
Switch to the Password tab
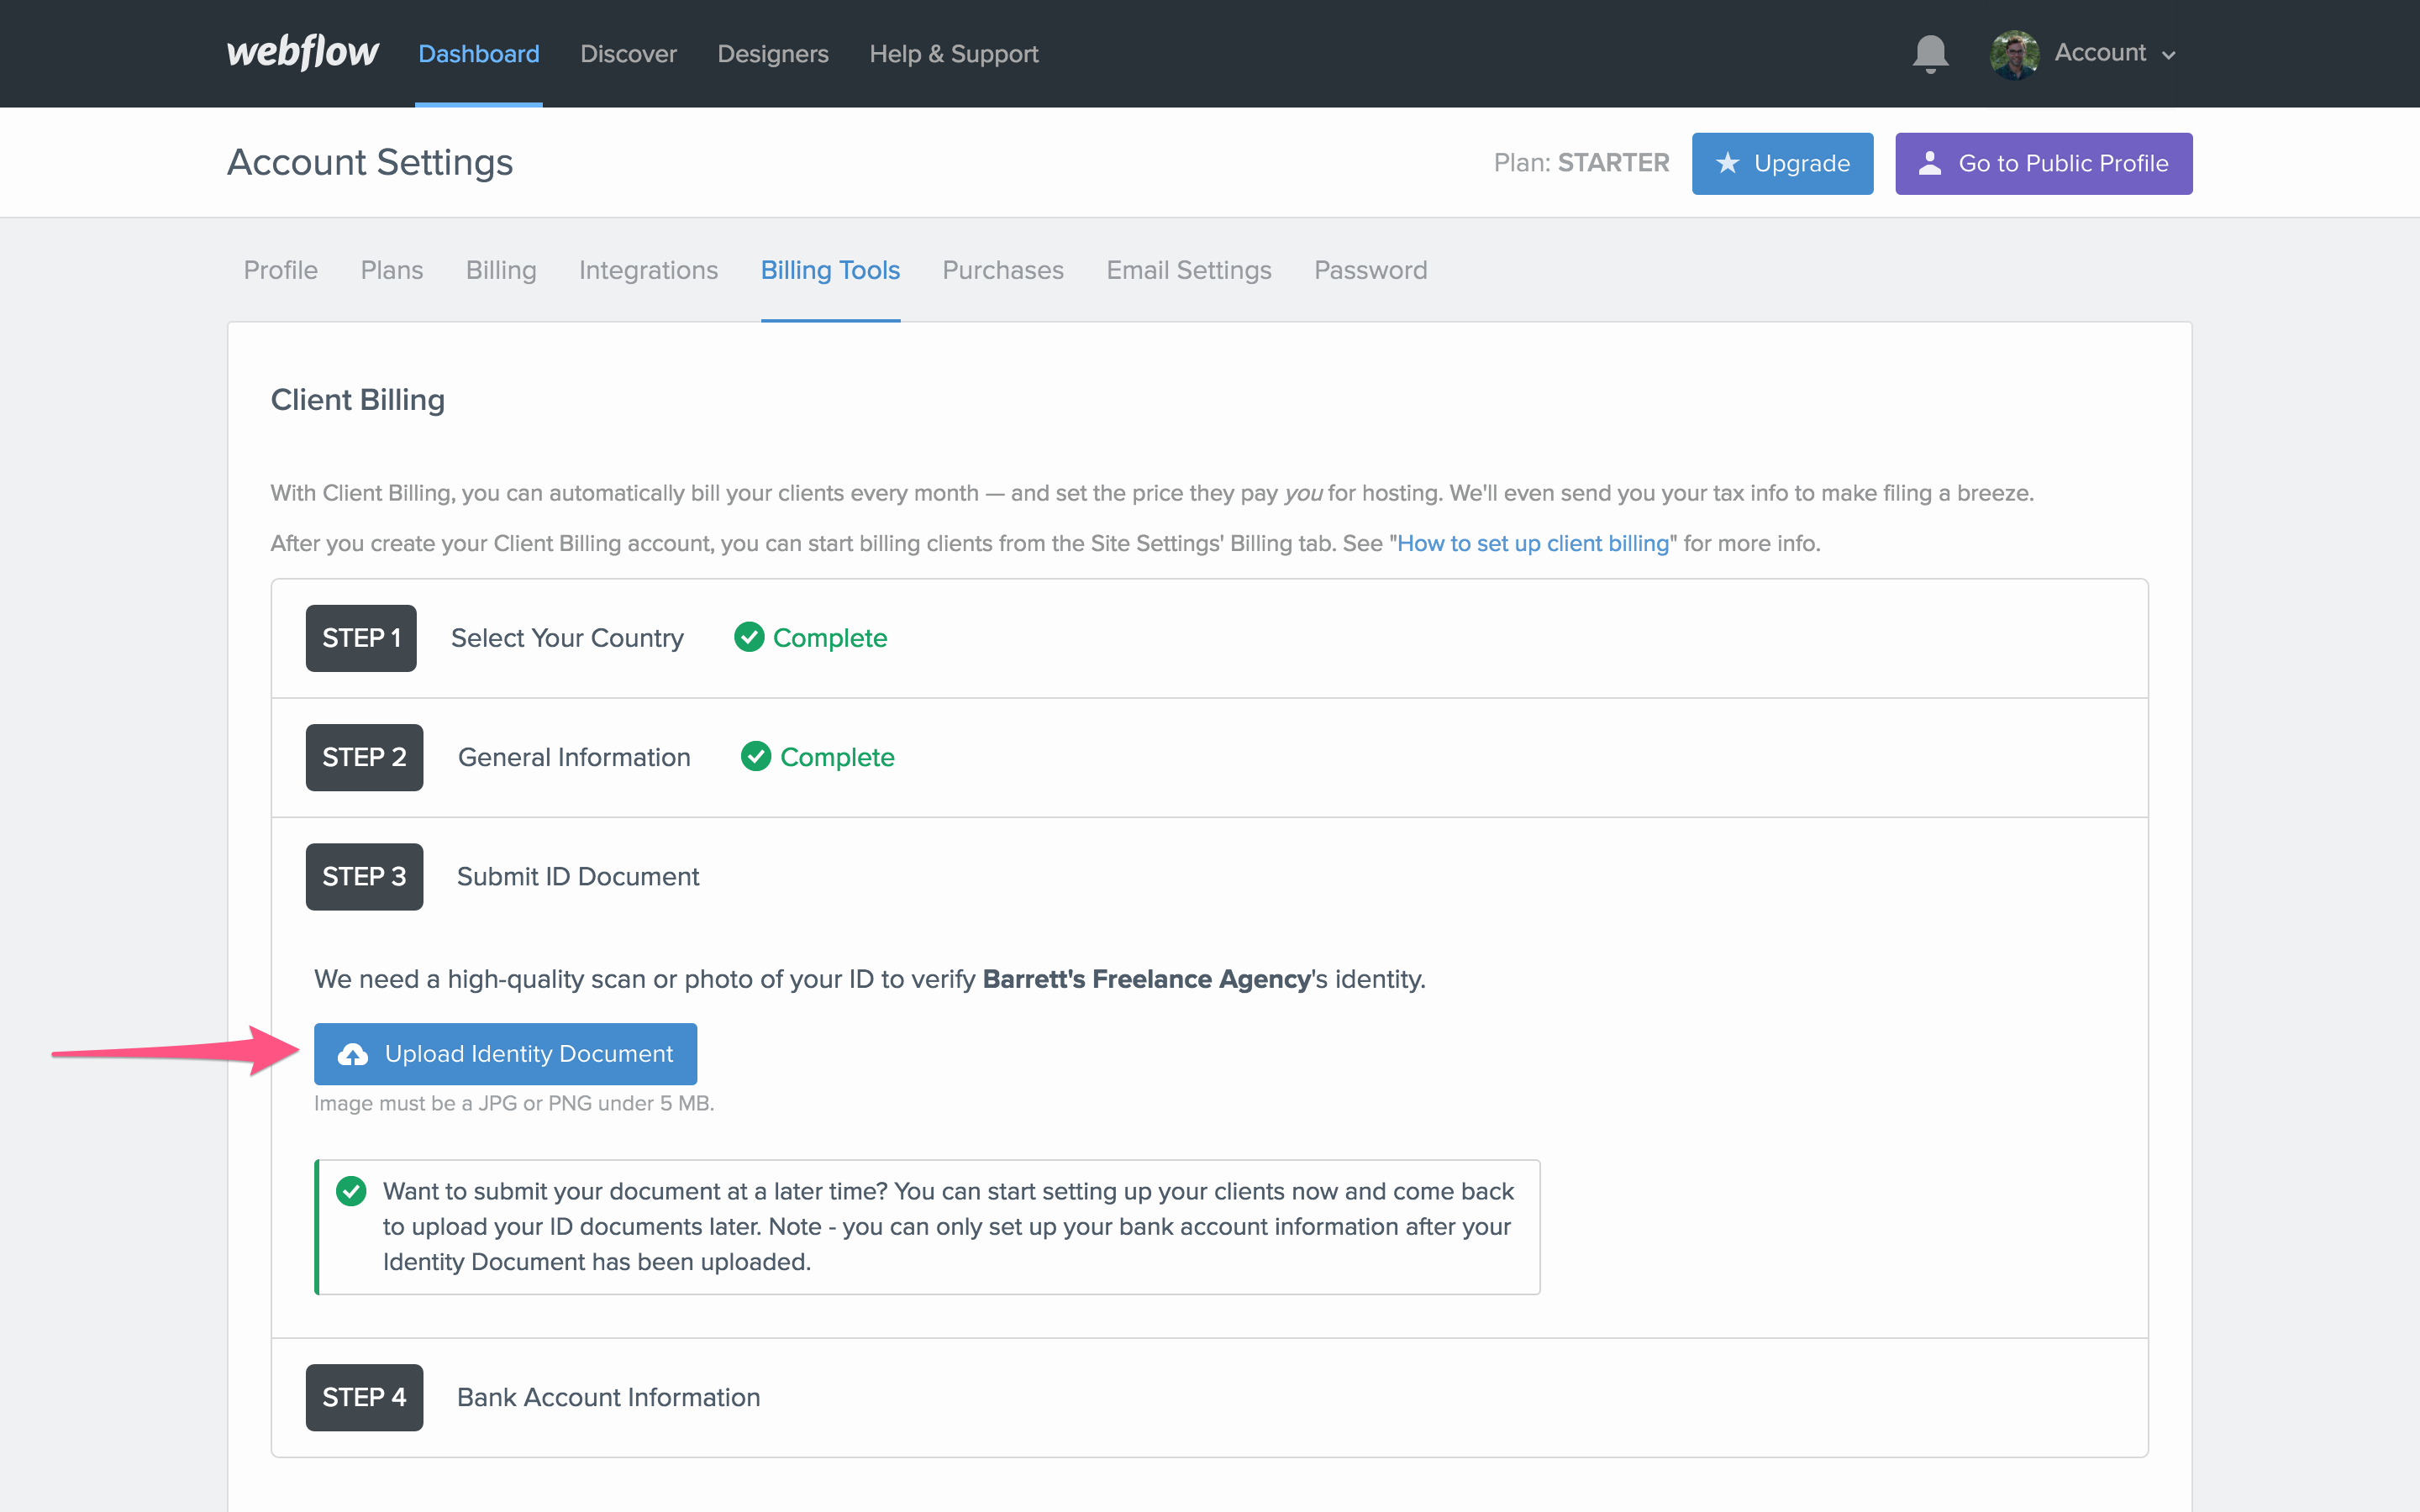pyautogui.click(x=1370, y=270)
